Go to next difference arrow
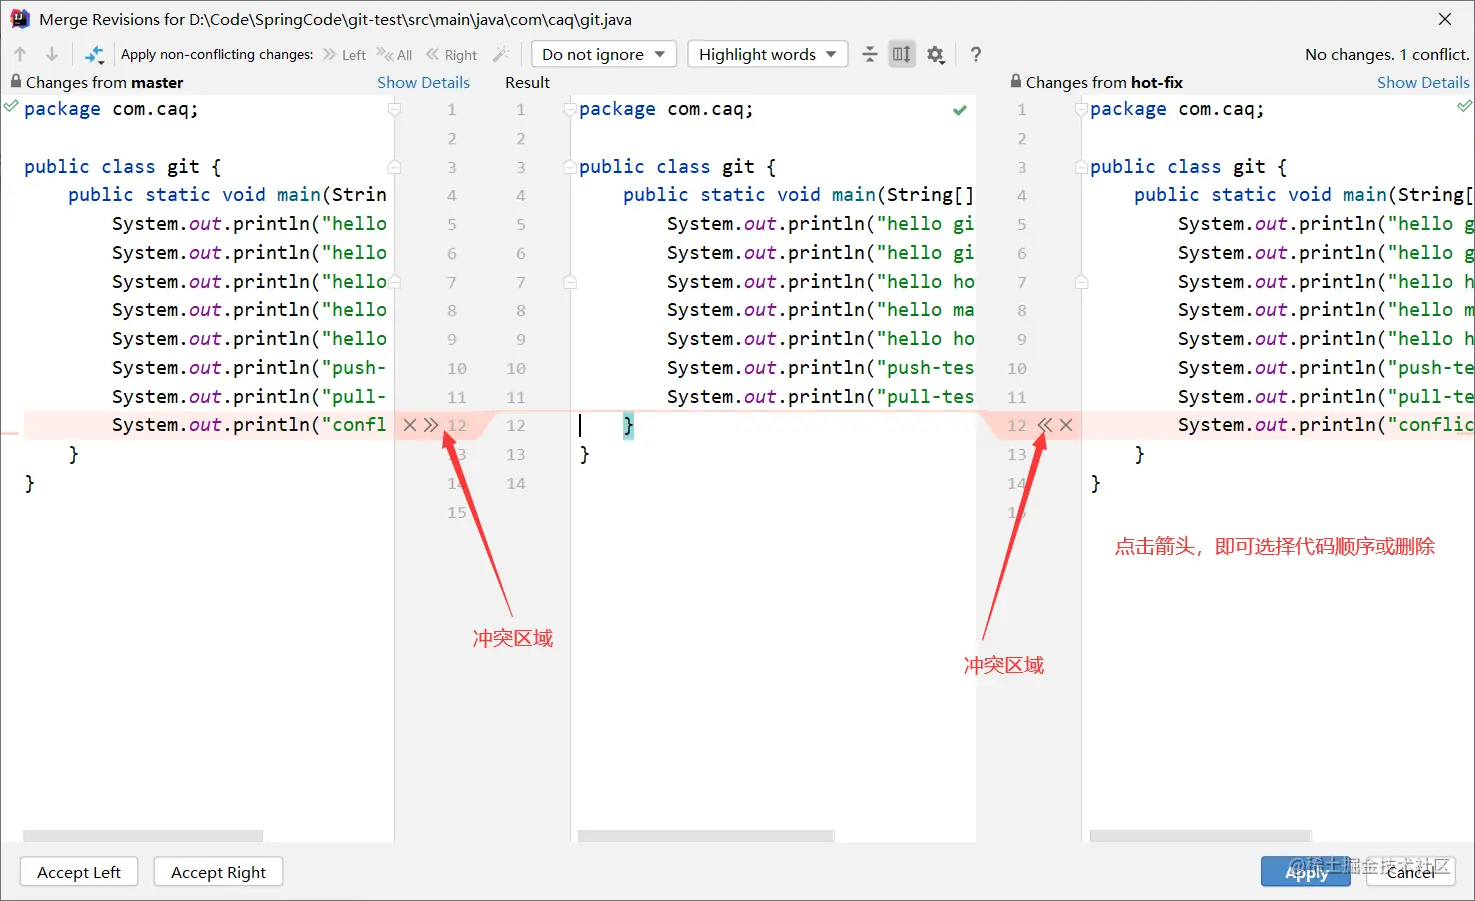1475x901 pixels. [x=52, y=54]
